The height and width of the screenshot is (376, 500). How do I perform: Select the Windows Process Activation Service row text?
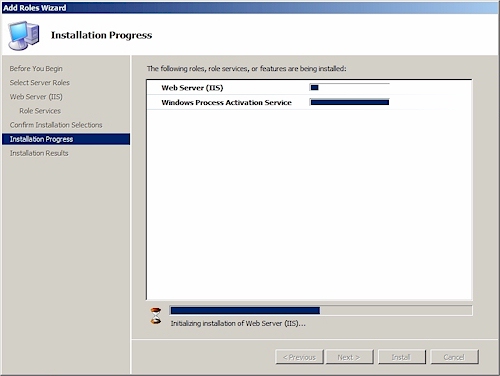(226, 103)
